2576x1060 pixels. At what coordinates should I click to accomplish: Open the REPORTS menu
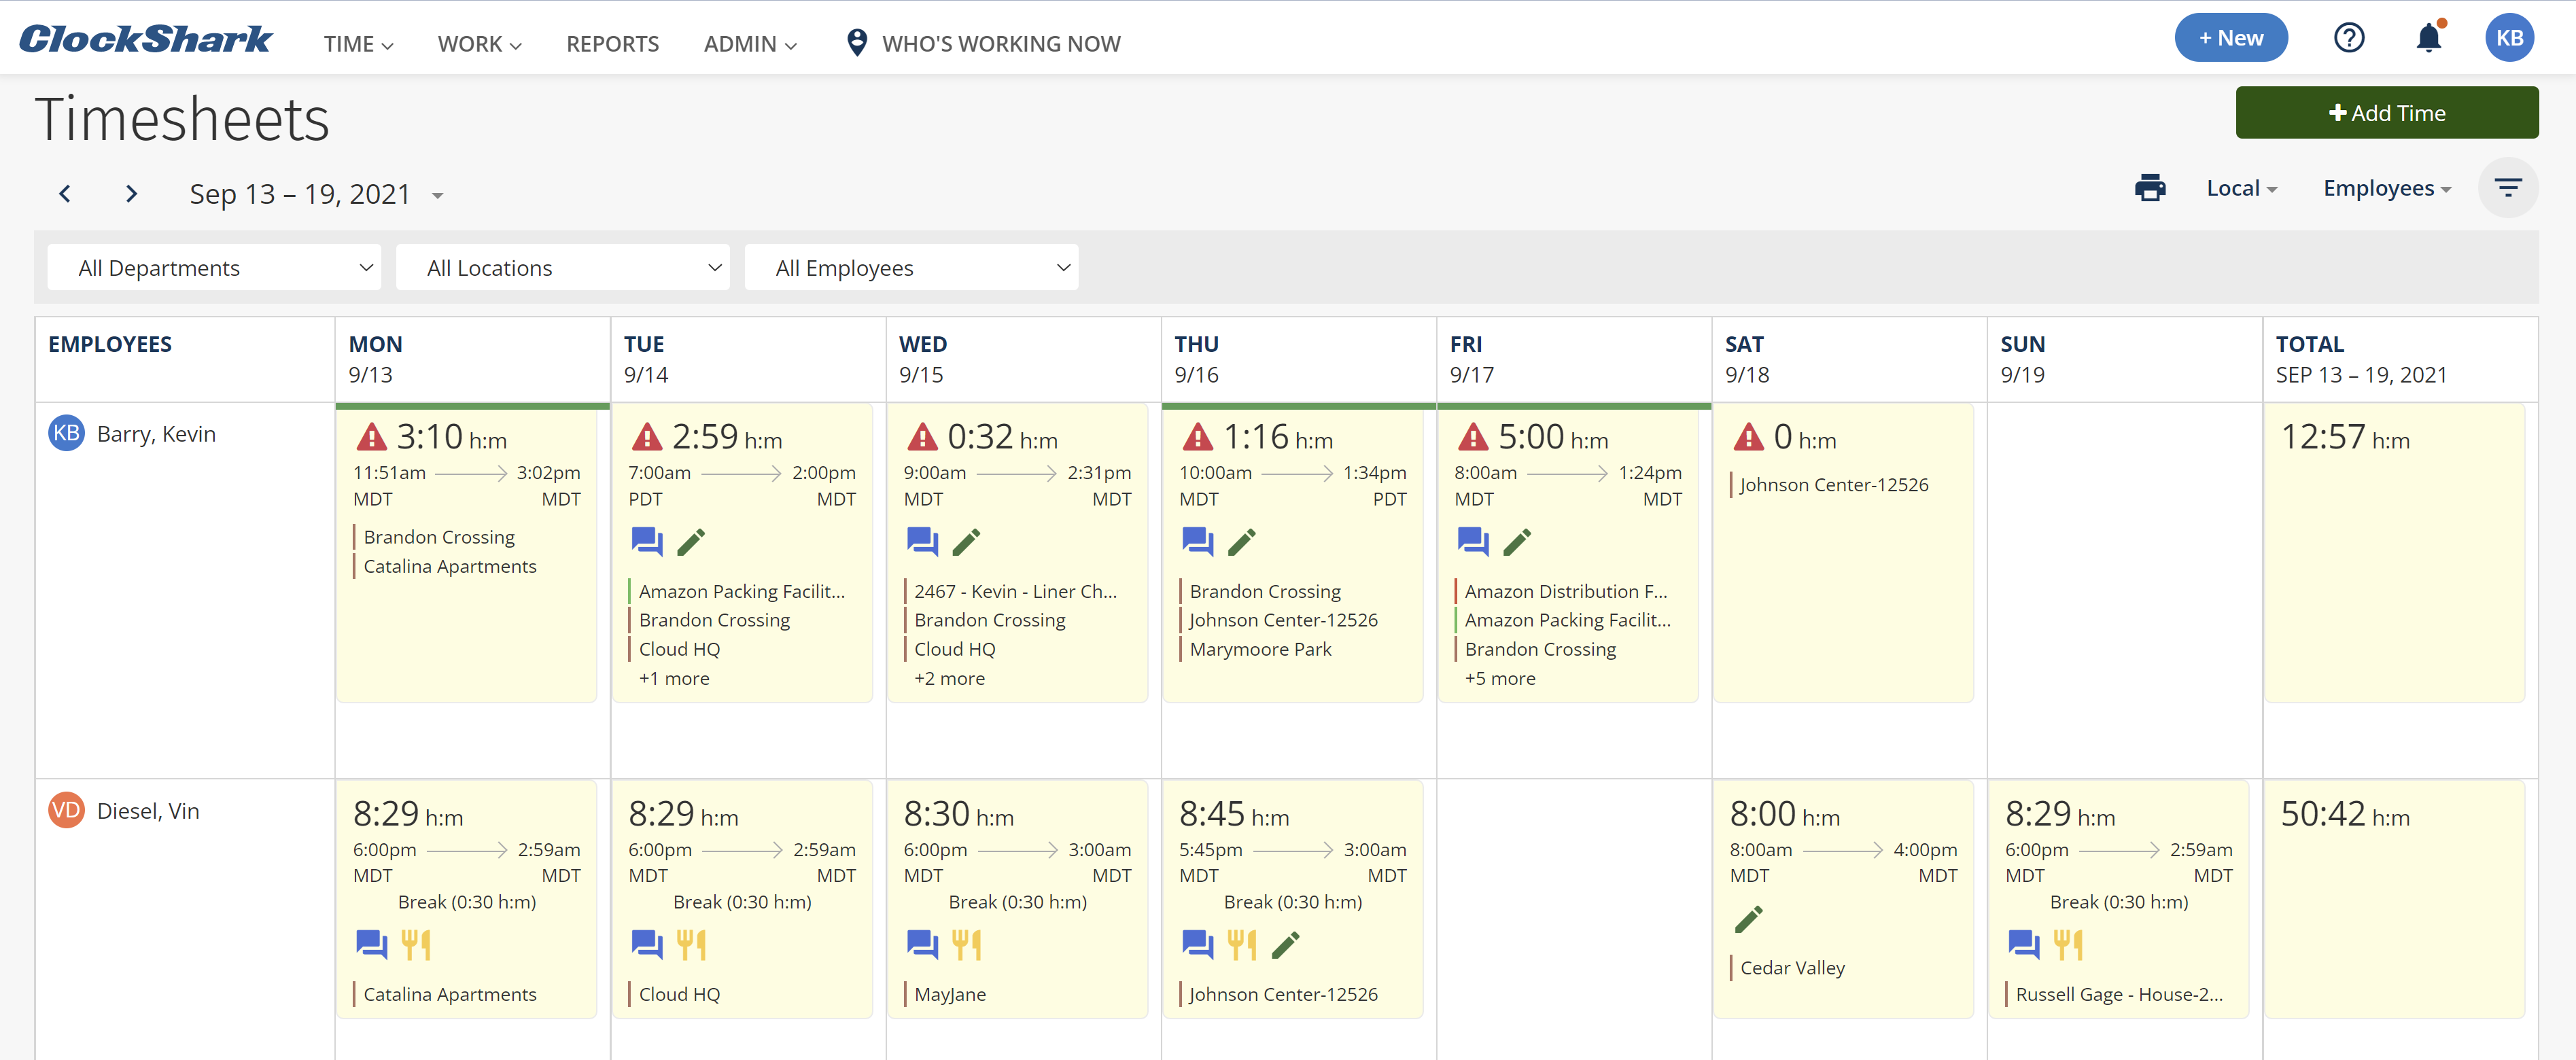tap(612, 43)
